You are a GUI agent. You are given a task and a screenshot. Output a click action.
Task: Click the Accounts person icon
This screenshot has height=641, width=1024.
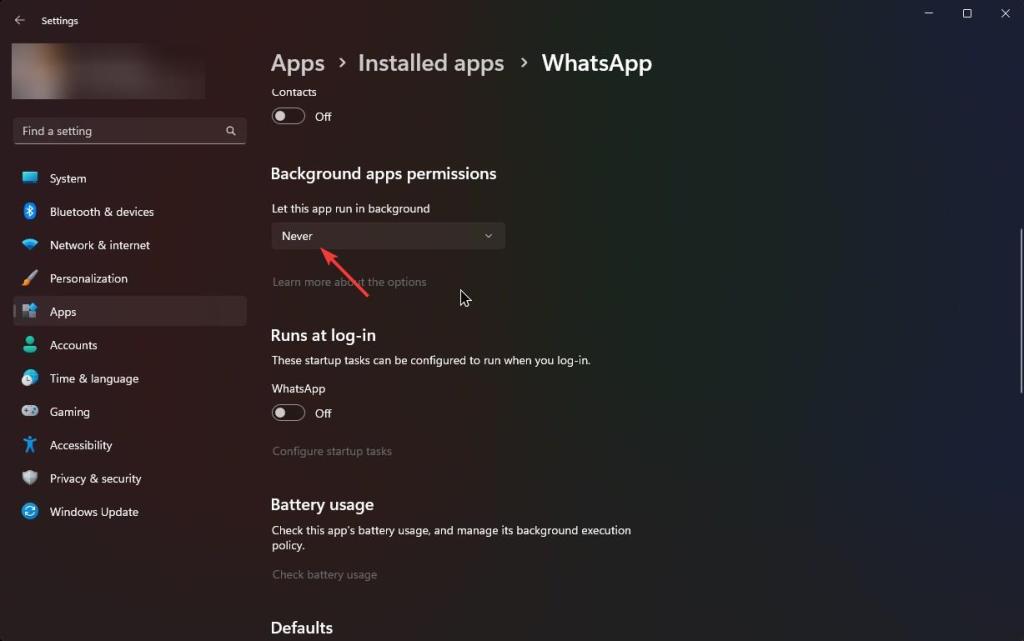point(30,345)
